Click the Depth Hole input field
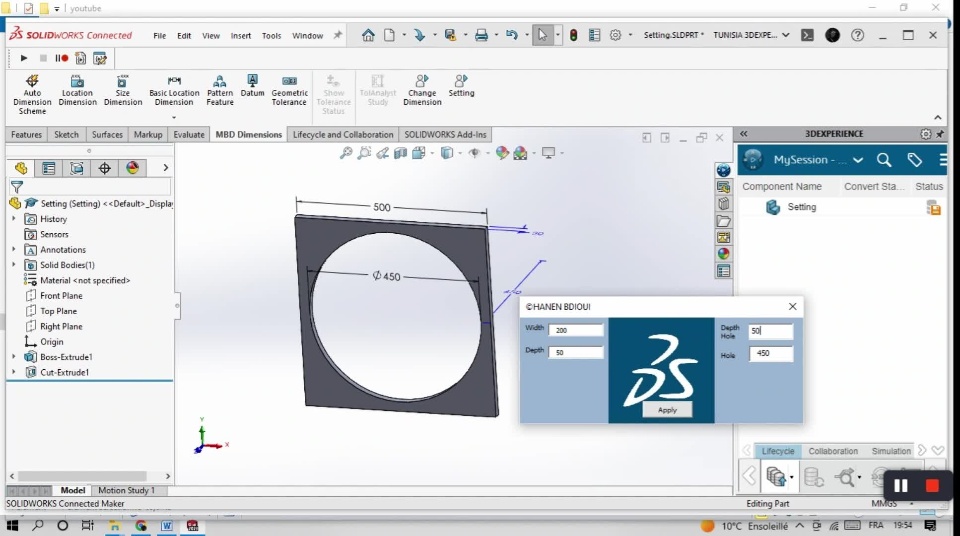Screen dimensions: 960x536 tap(771, 331)
